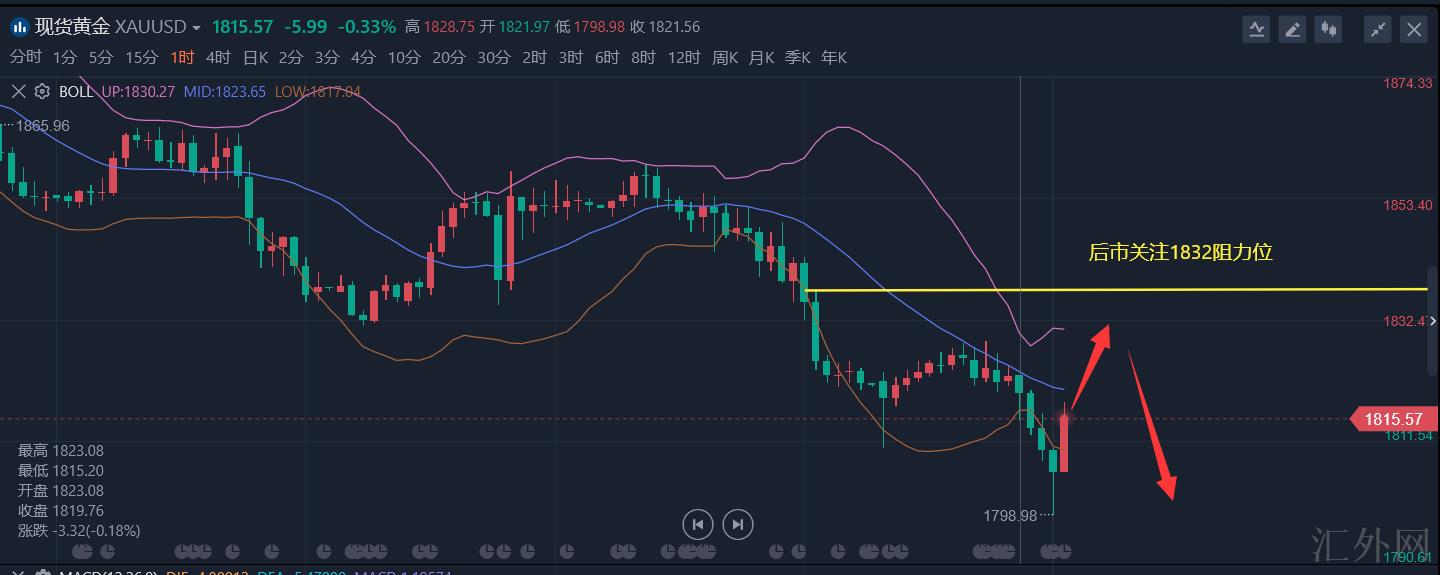Screen dimensions: 1440x575
Task: Select the 日K daily chart tab
Action: click(x=256, y=58)
